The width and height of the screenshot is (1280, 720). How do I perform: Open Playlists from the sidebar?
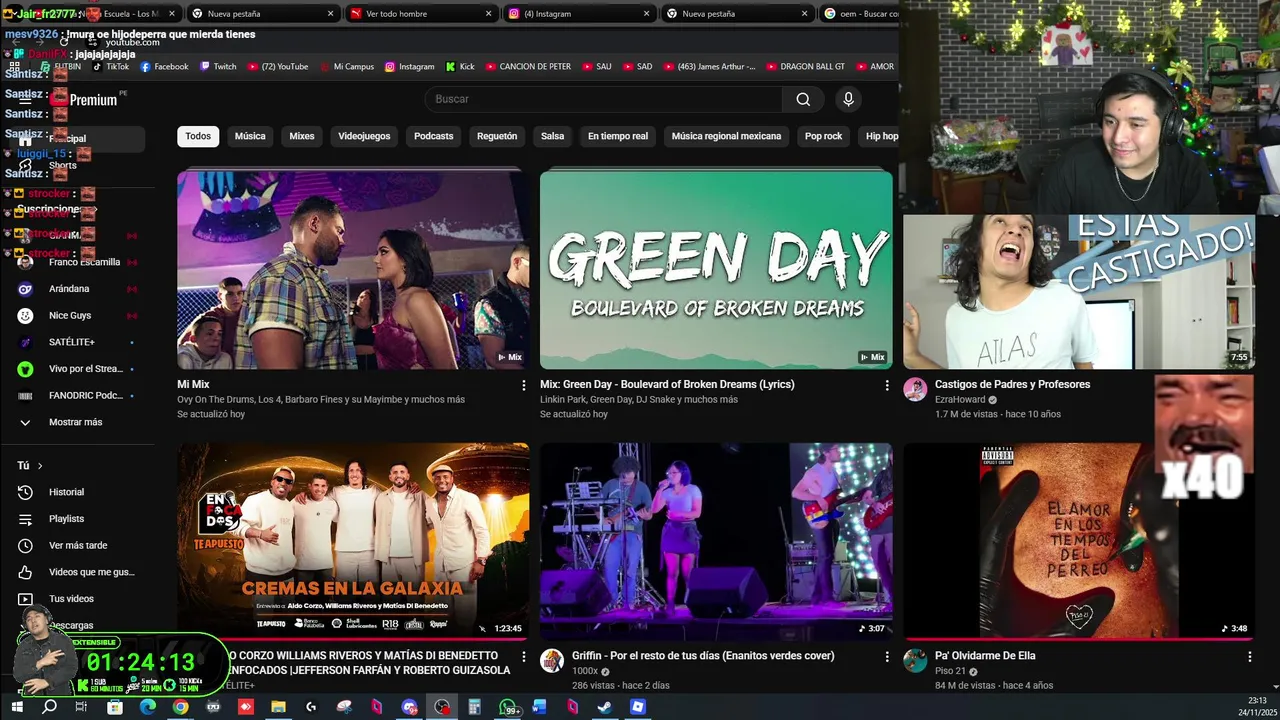[x=77, y=519]
